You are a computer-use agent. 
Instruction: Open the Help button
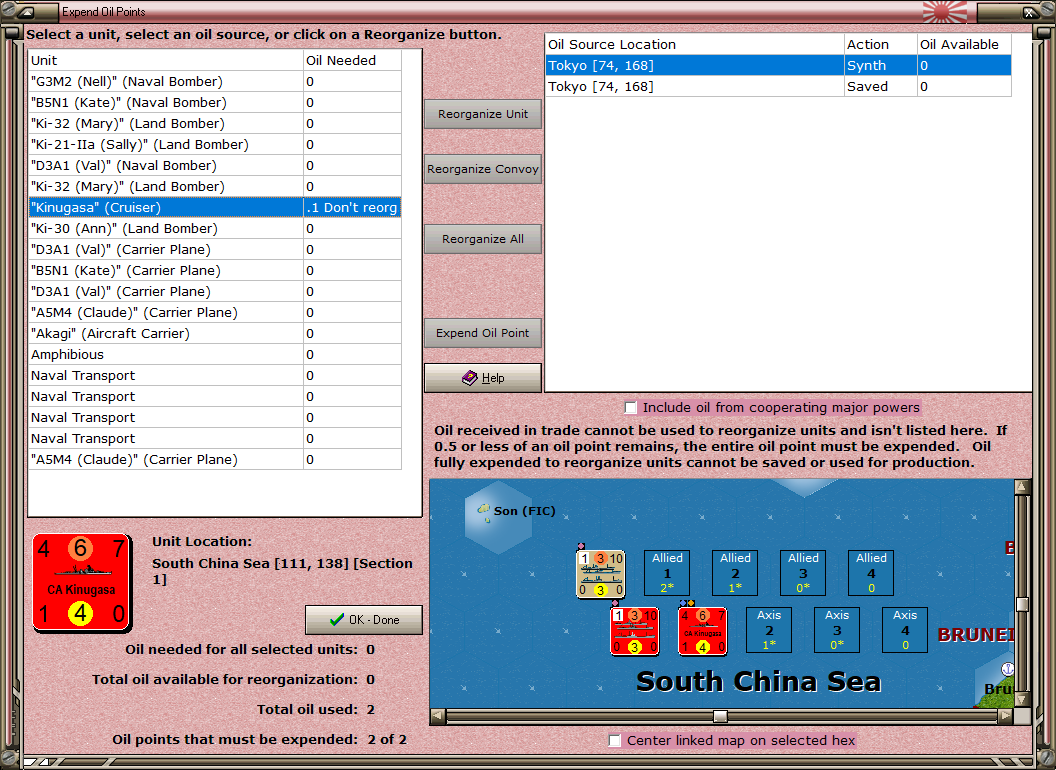coord(483,378)
